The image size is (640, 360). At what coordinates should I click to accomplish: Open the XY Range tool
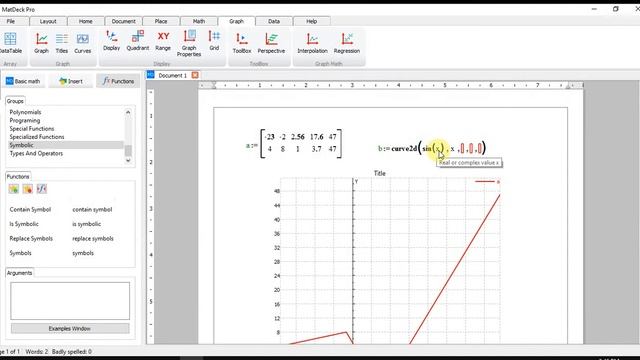163,41
